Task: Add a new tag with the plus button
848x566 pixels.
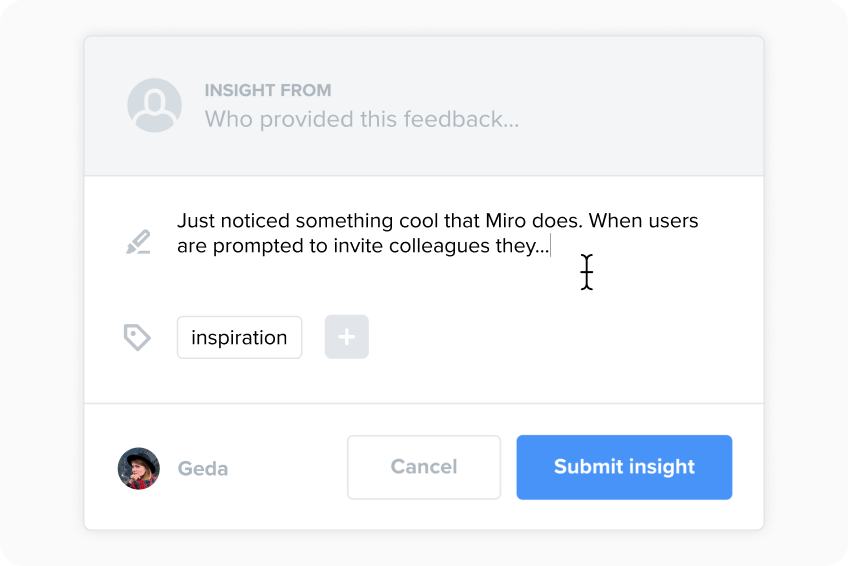Action: coord(347,337)
